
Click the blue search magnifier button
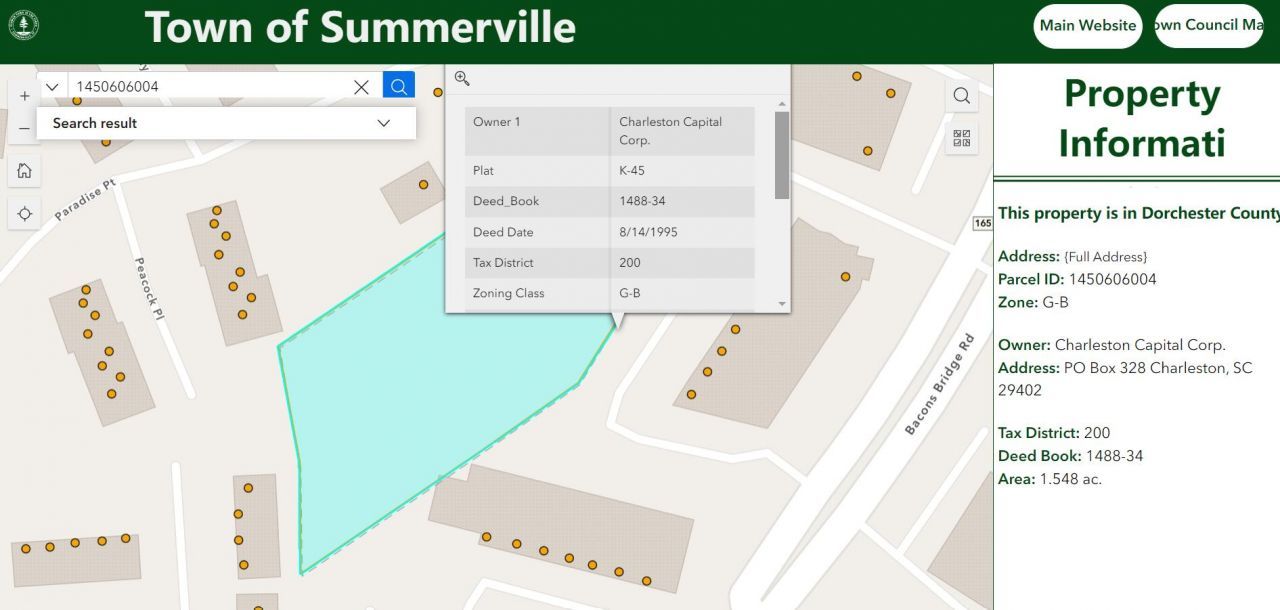(398, 87)
